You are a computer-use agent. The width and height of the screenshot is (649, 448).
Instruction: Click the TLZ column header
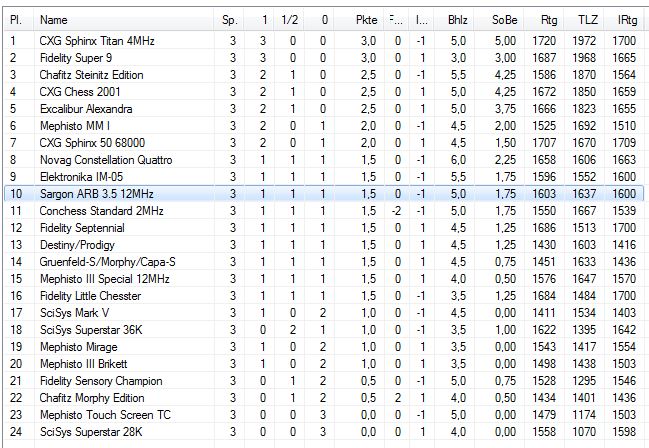point(587,19)
